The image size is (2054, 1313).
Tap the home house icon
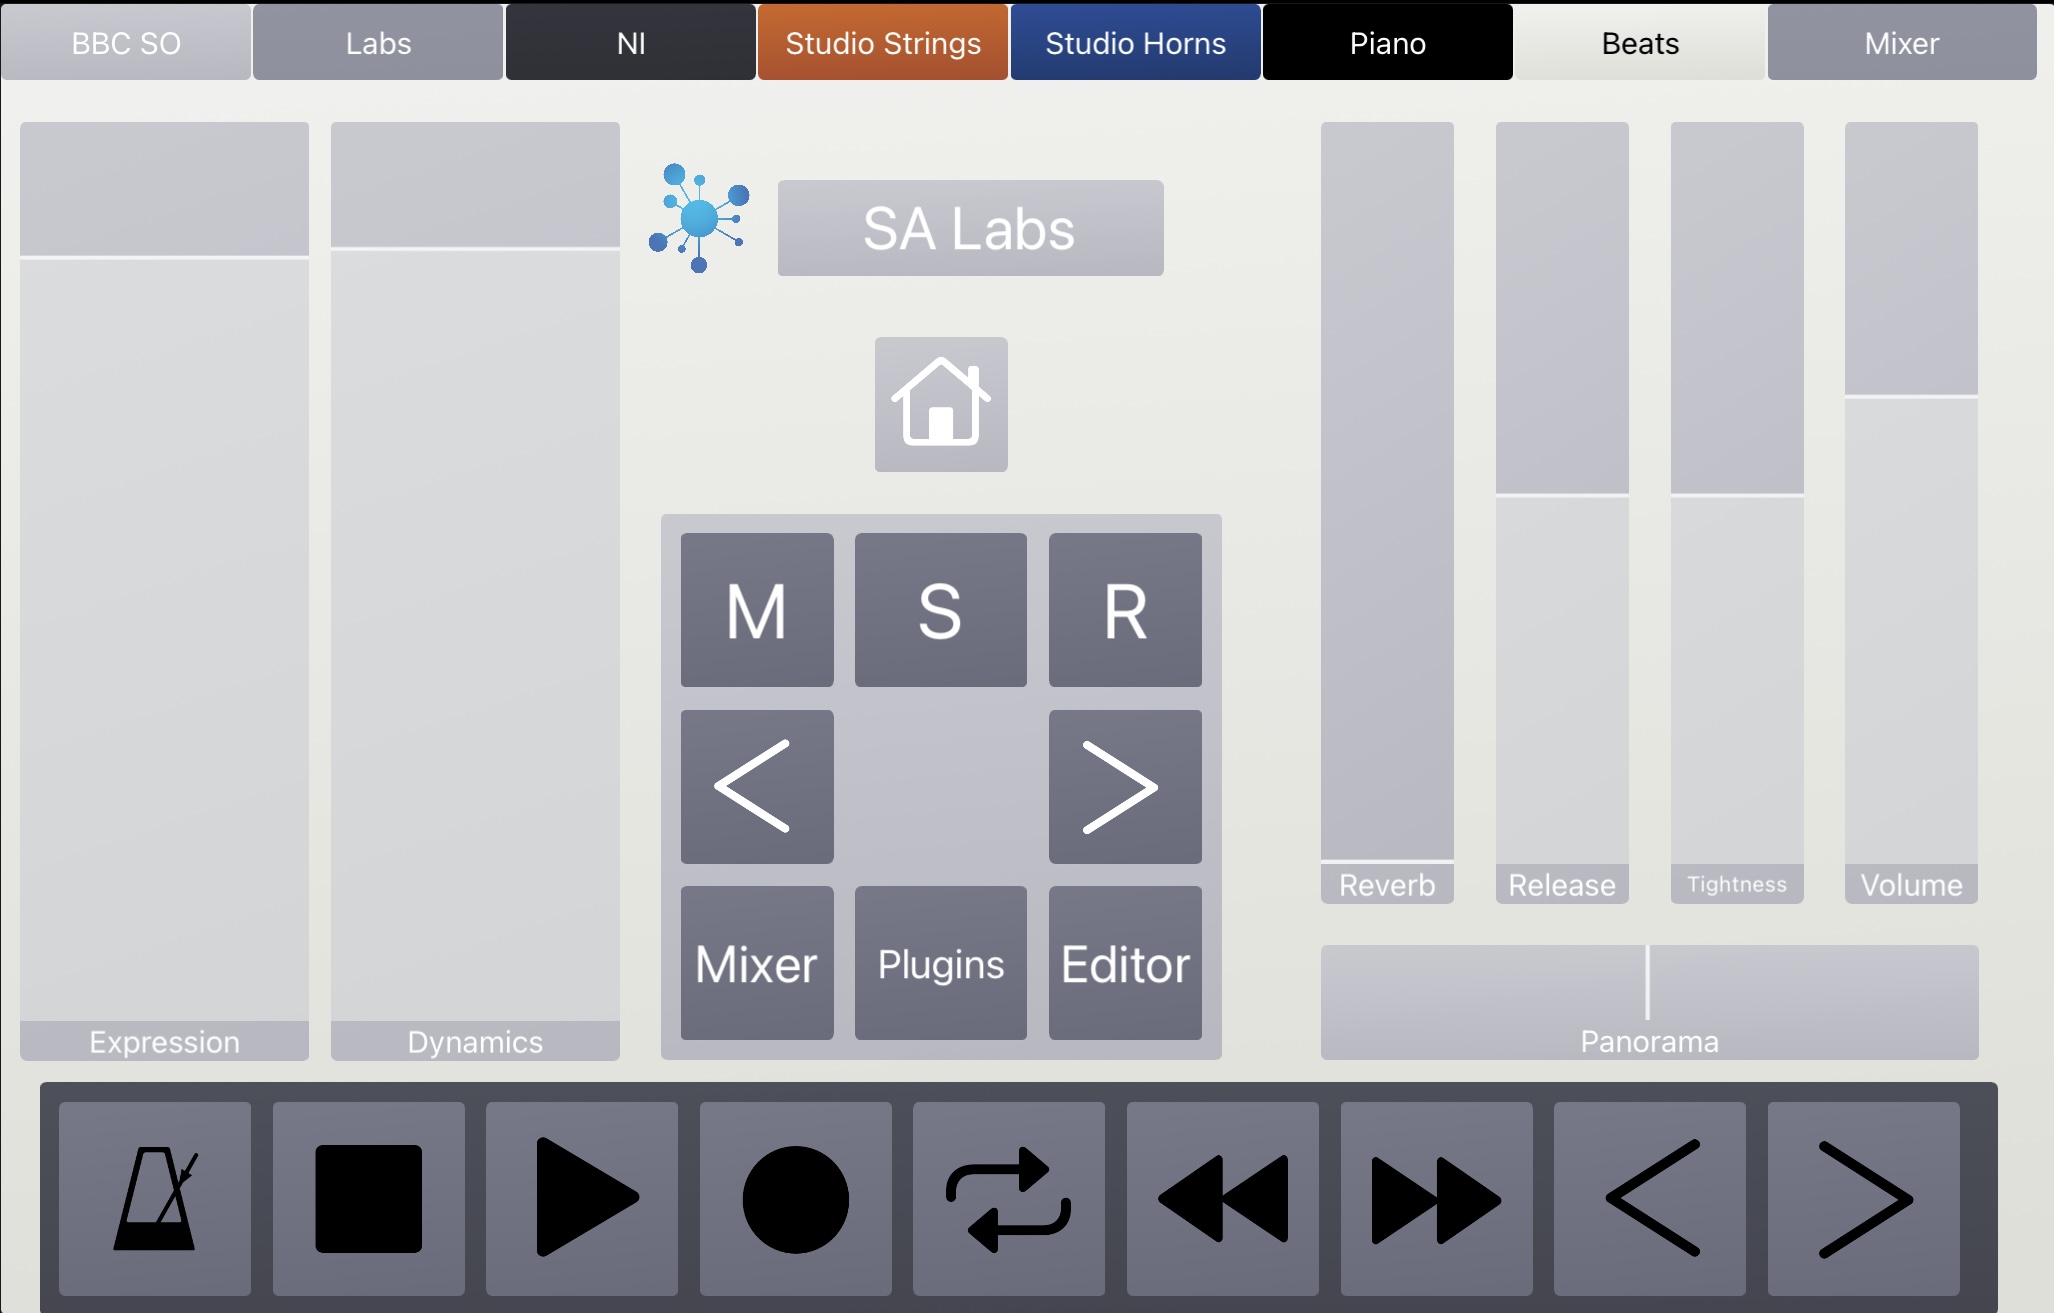click(x=941, y=404)
